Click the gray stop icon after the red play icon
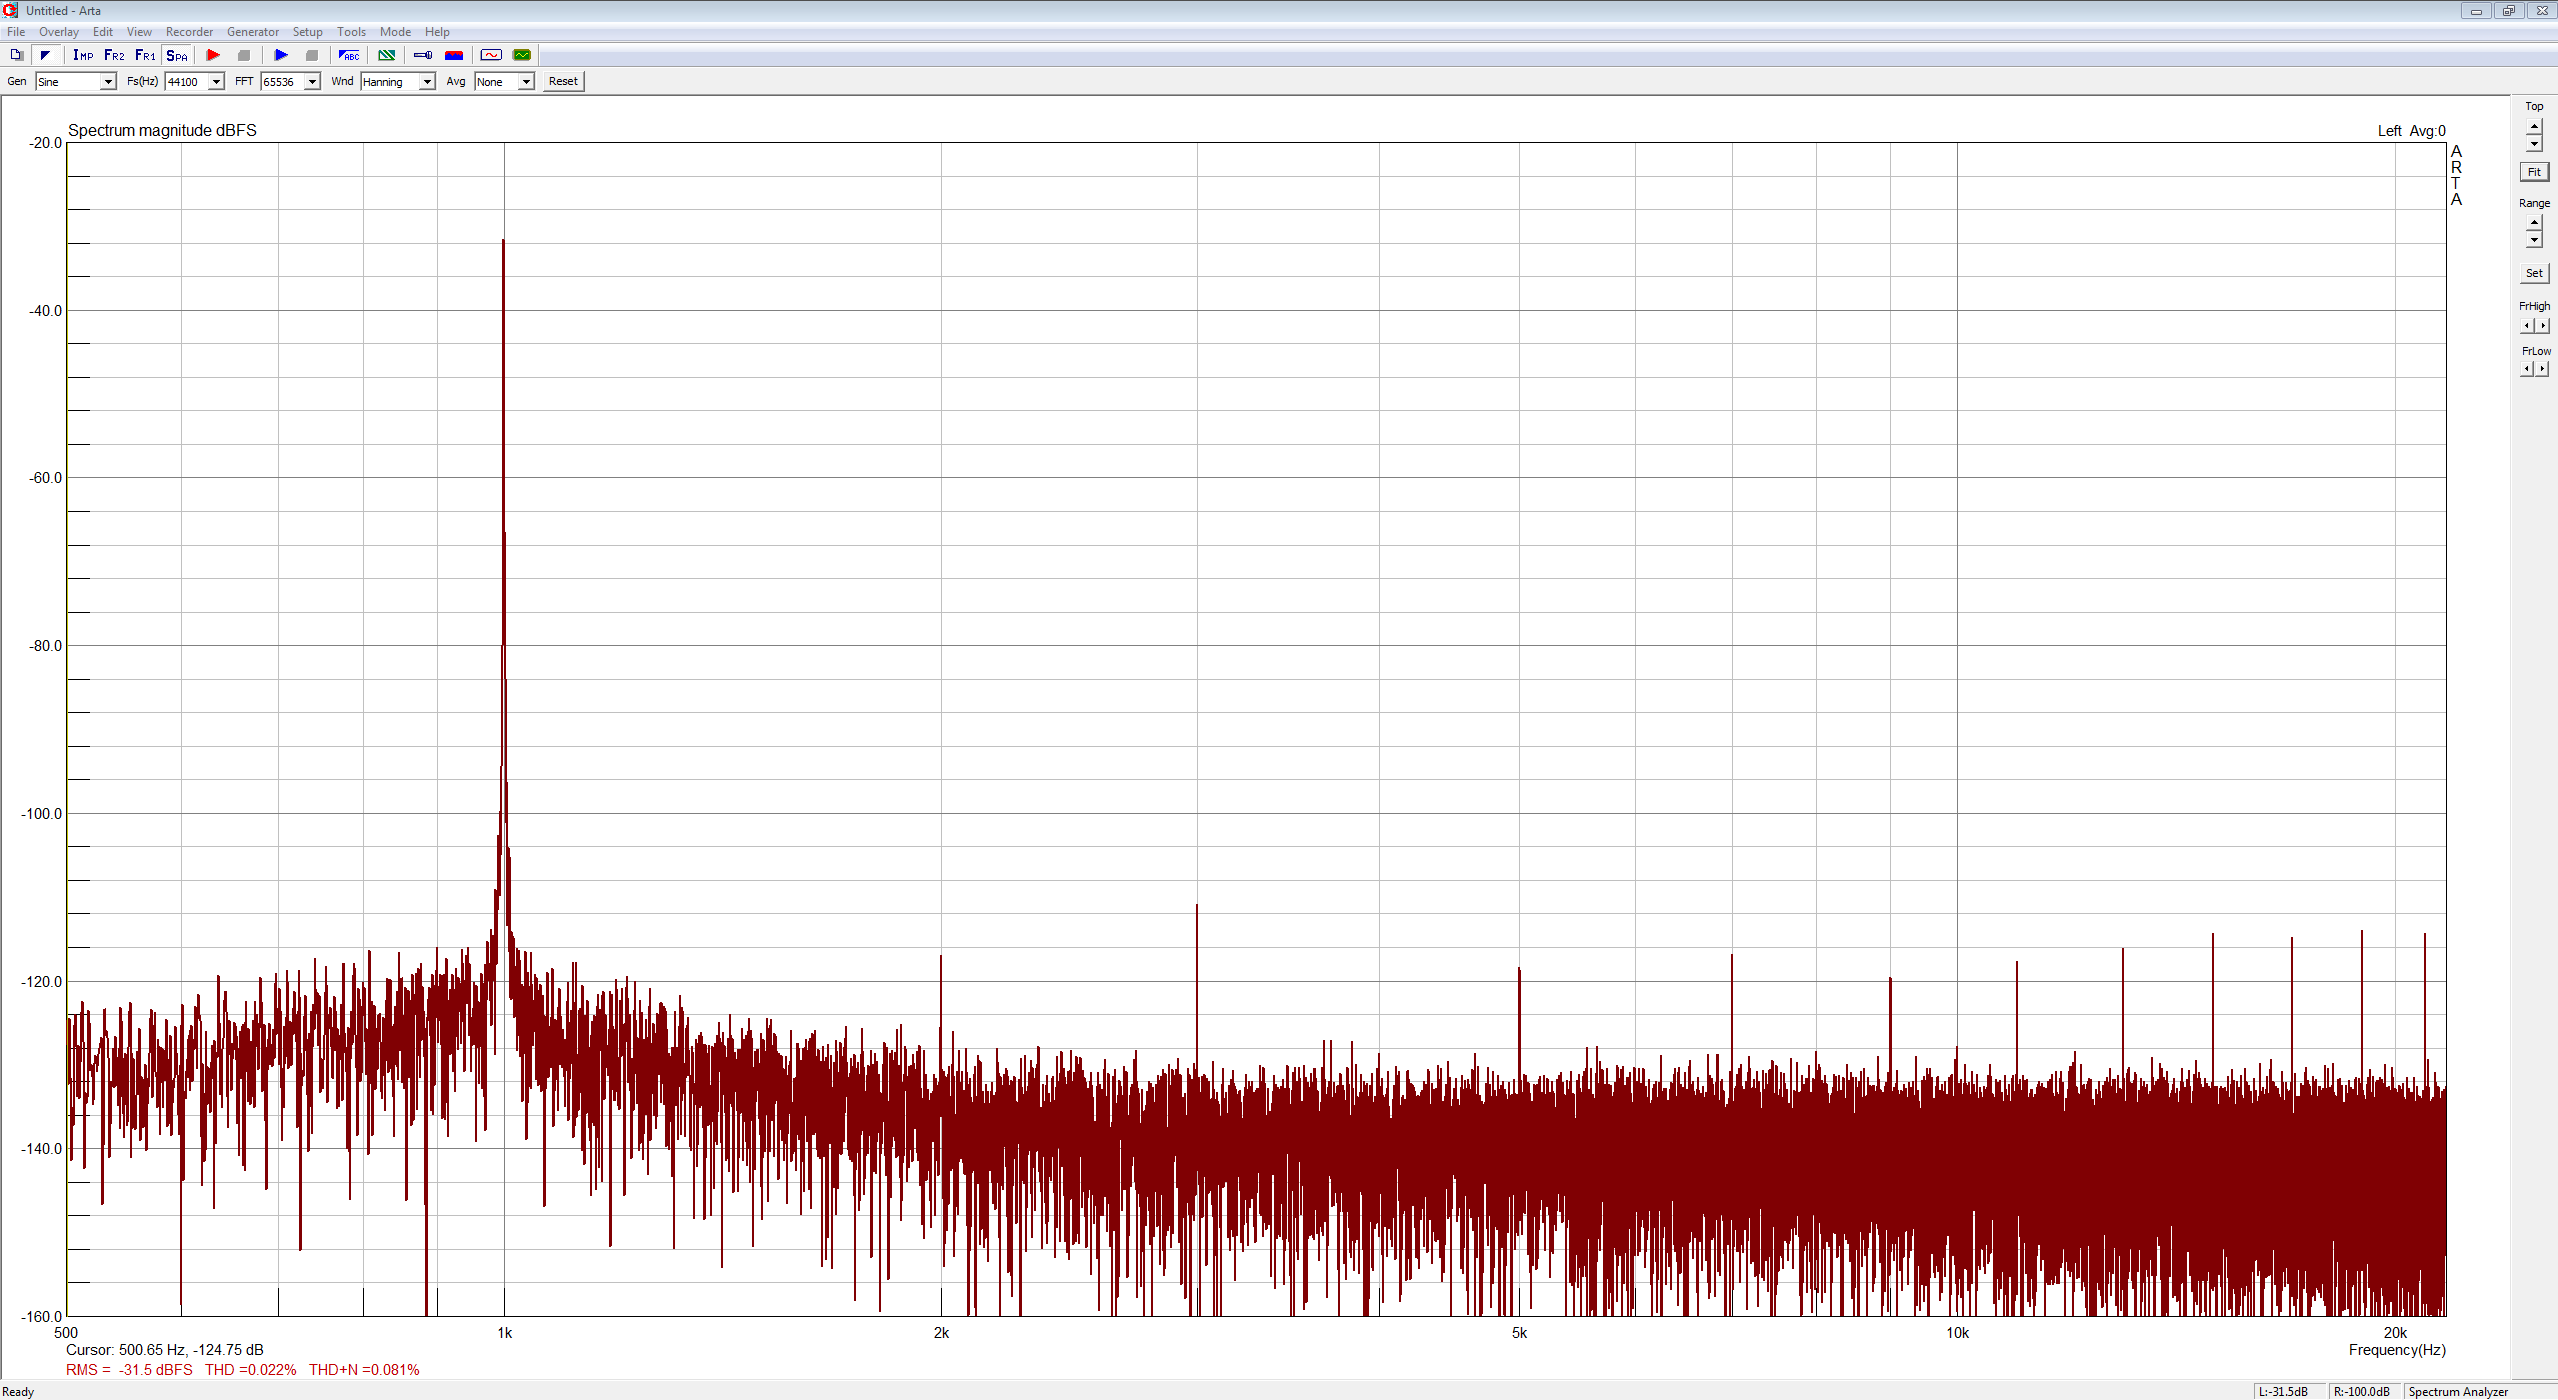Image resolution: width=2558 pixels, height=1400 pixels. 244,55
